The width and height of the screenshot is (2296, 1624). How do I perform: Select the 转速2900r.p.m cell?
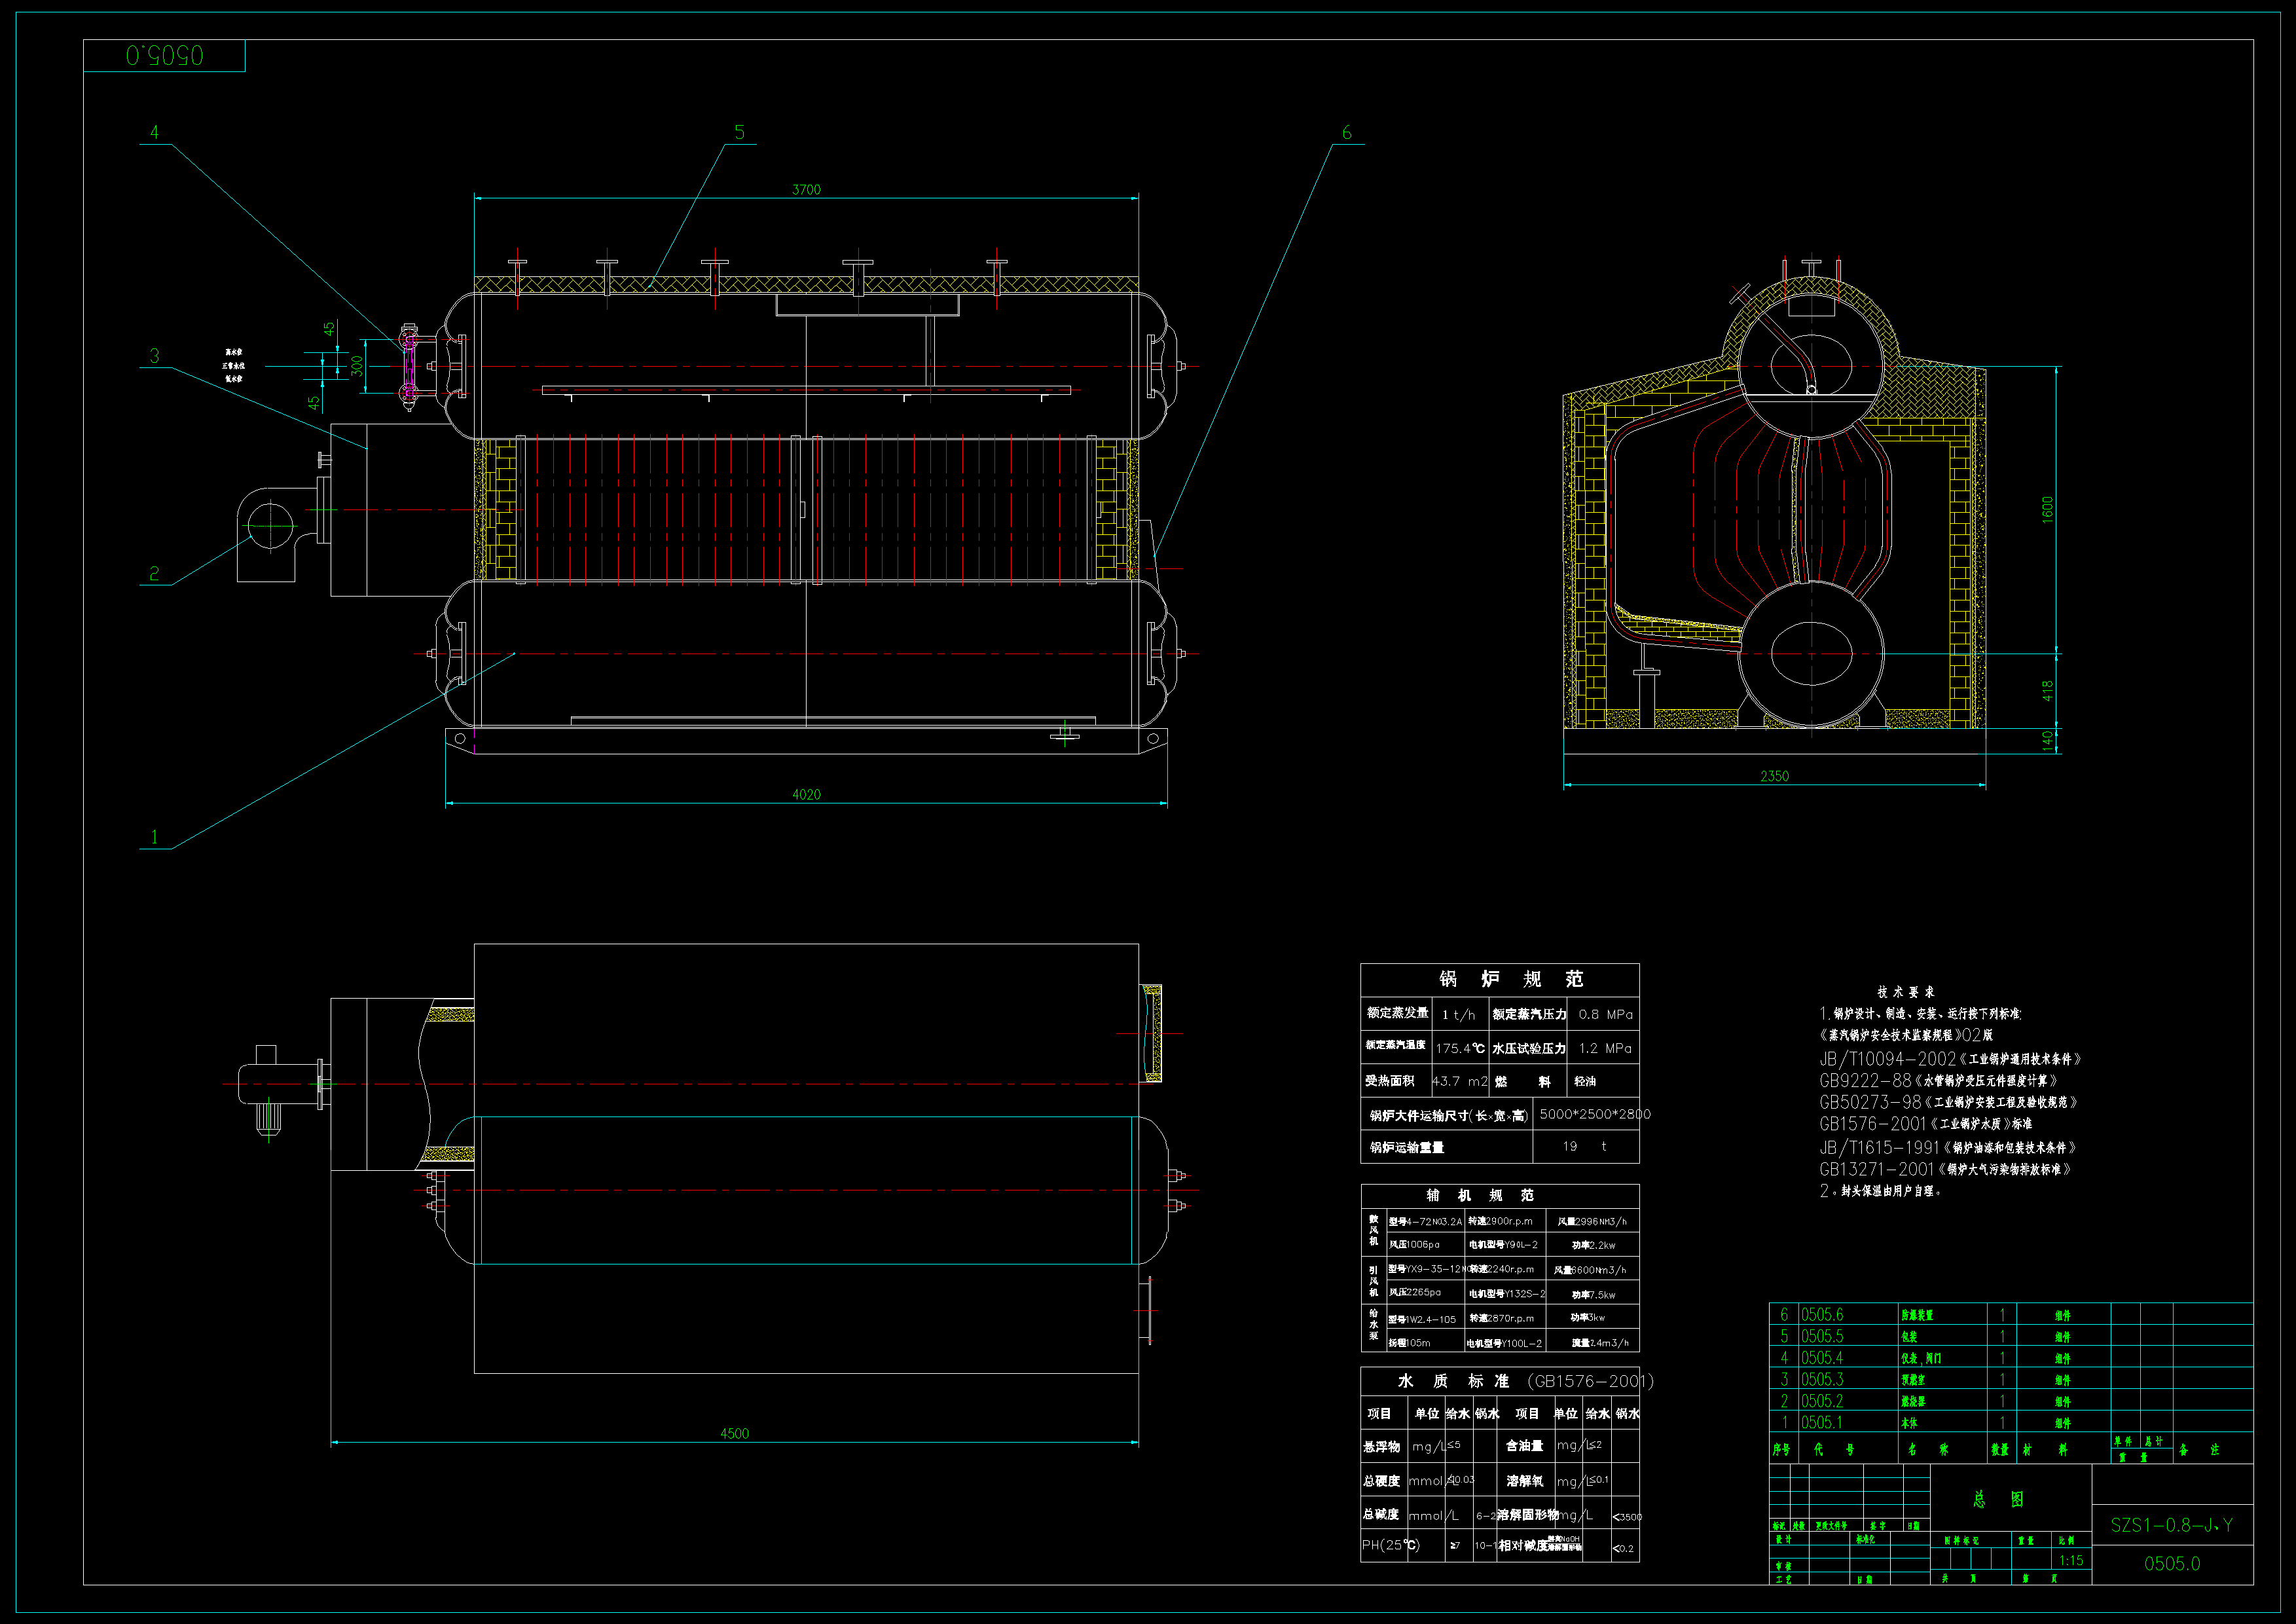[x=1500, y=1221]
